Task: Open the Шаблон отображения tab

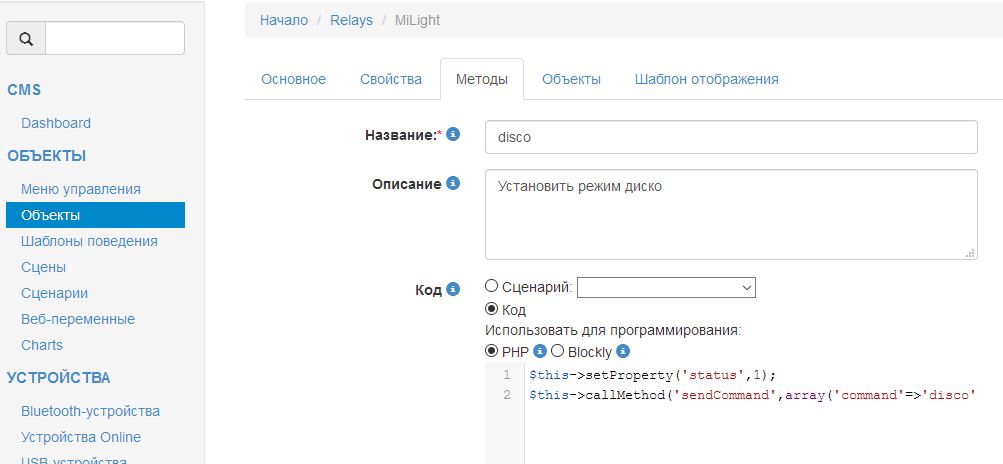Action: point(706,79)
